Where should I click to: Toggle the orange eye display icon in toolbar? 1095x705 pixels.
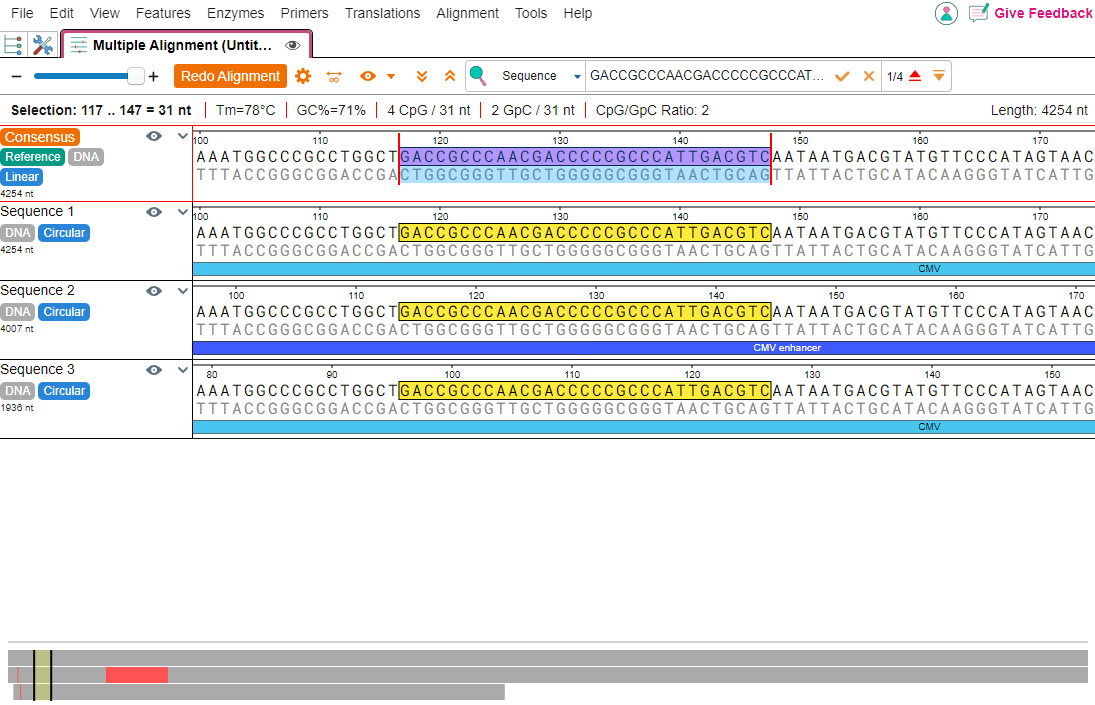point(368,76)
